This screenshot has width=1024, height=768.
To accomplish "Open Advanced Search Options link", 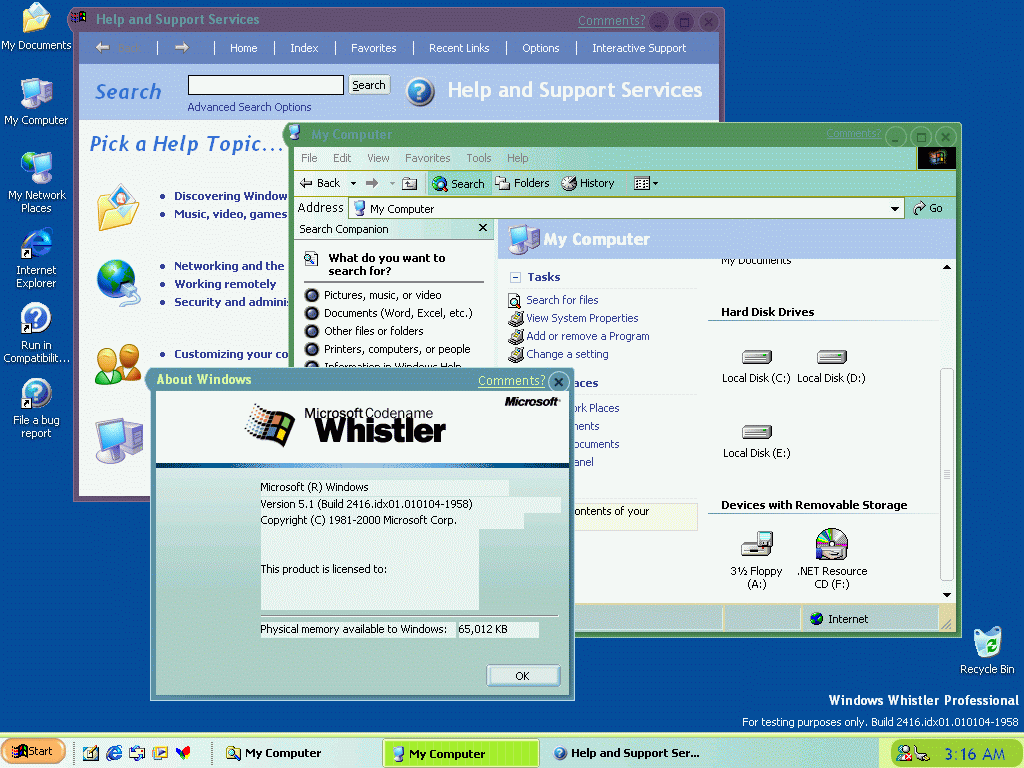I will tap(249, 107).
